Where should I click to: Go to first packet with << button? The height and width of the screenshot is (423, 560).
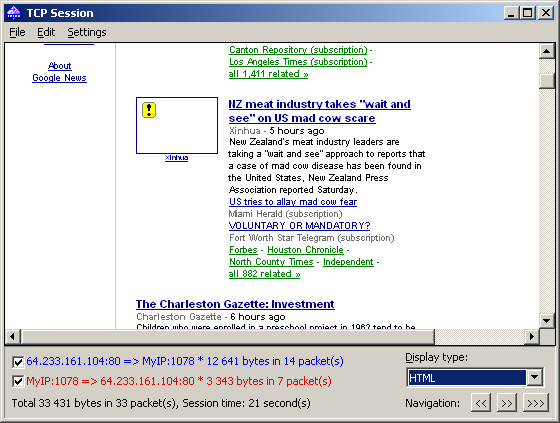tap(481, 403)
